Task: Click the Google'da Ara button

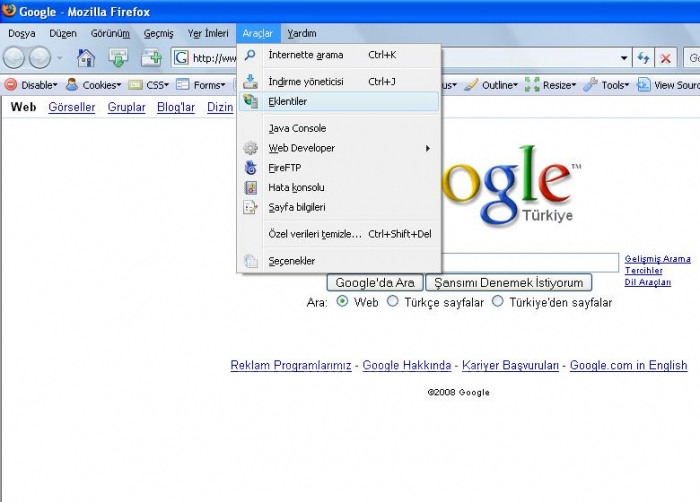Action: click(x=375, y=283)
